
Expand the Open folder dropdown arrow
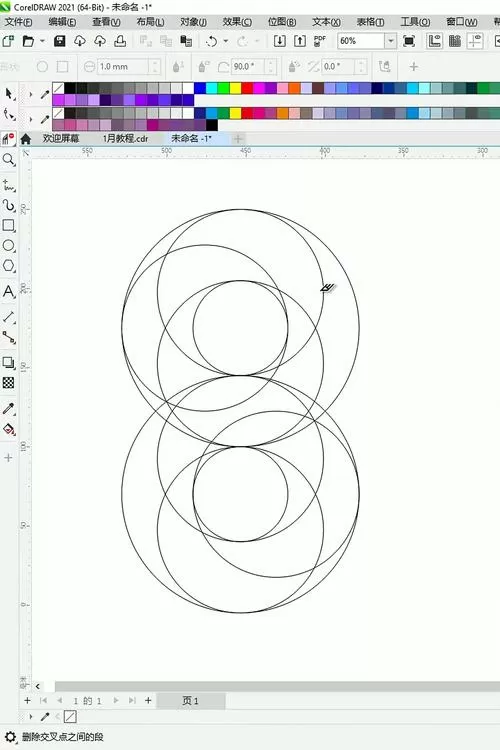[42, 41]
